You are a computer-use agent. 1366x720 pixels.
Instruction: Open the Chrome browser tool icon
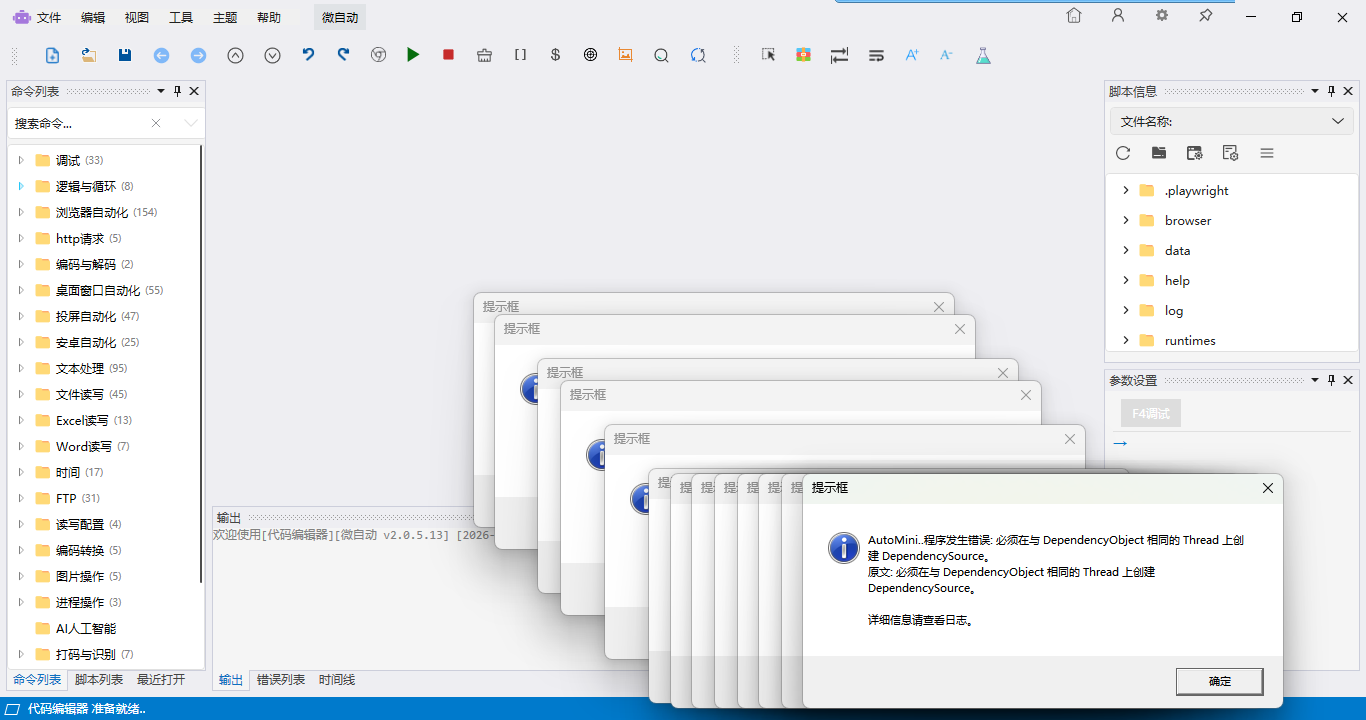point(378,55)
